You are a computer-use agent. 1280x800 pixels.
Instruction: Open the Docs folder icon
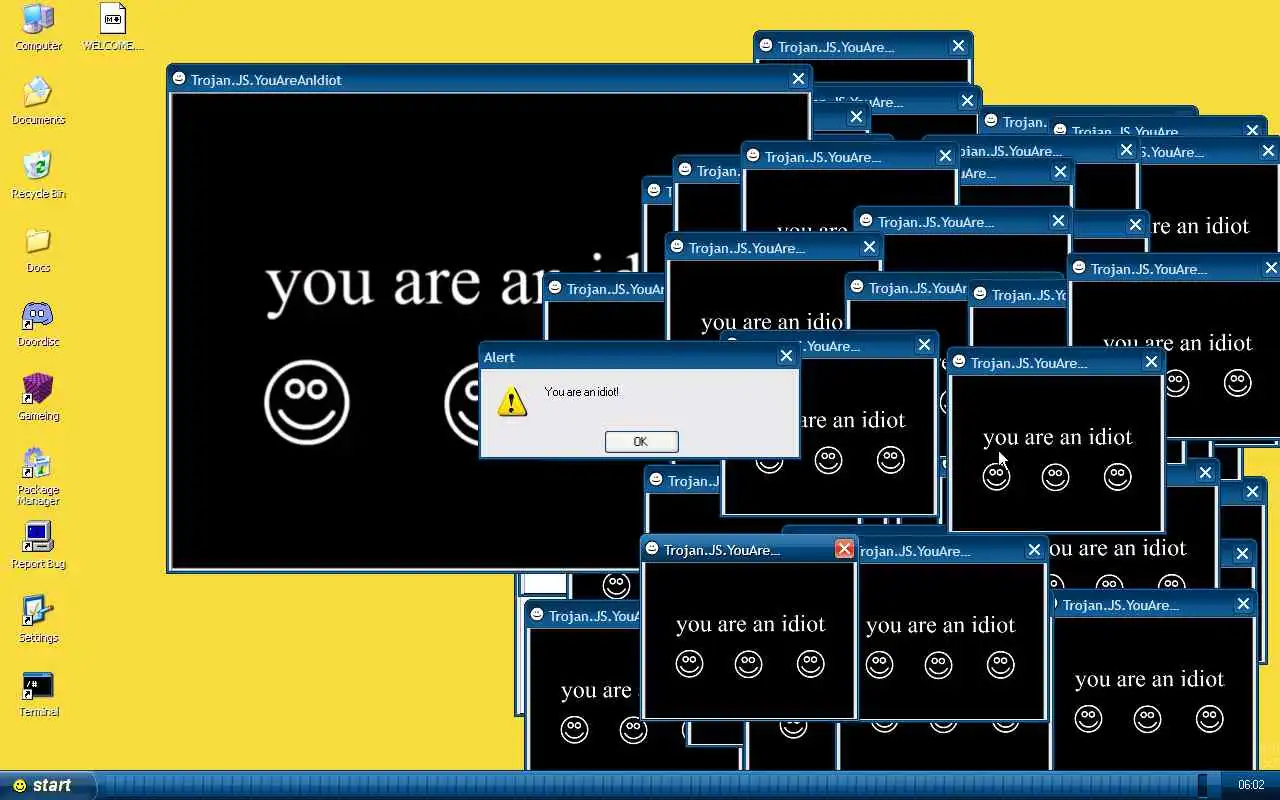pos(38,249)
